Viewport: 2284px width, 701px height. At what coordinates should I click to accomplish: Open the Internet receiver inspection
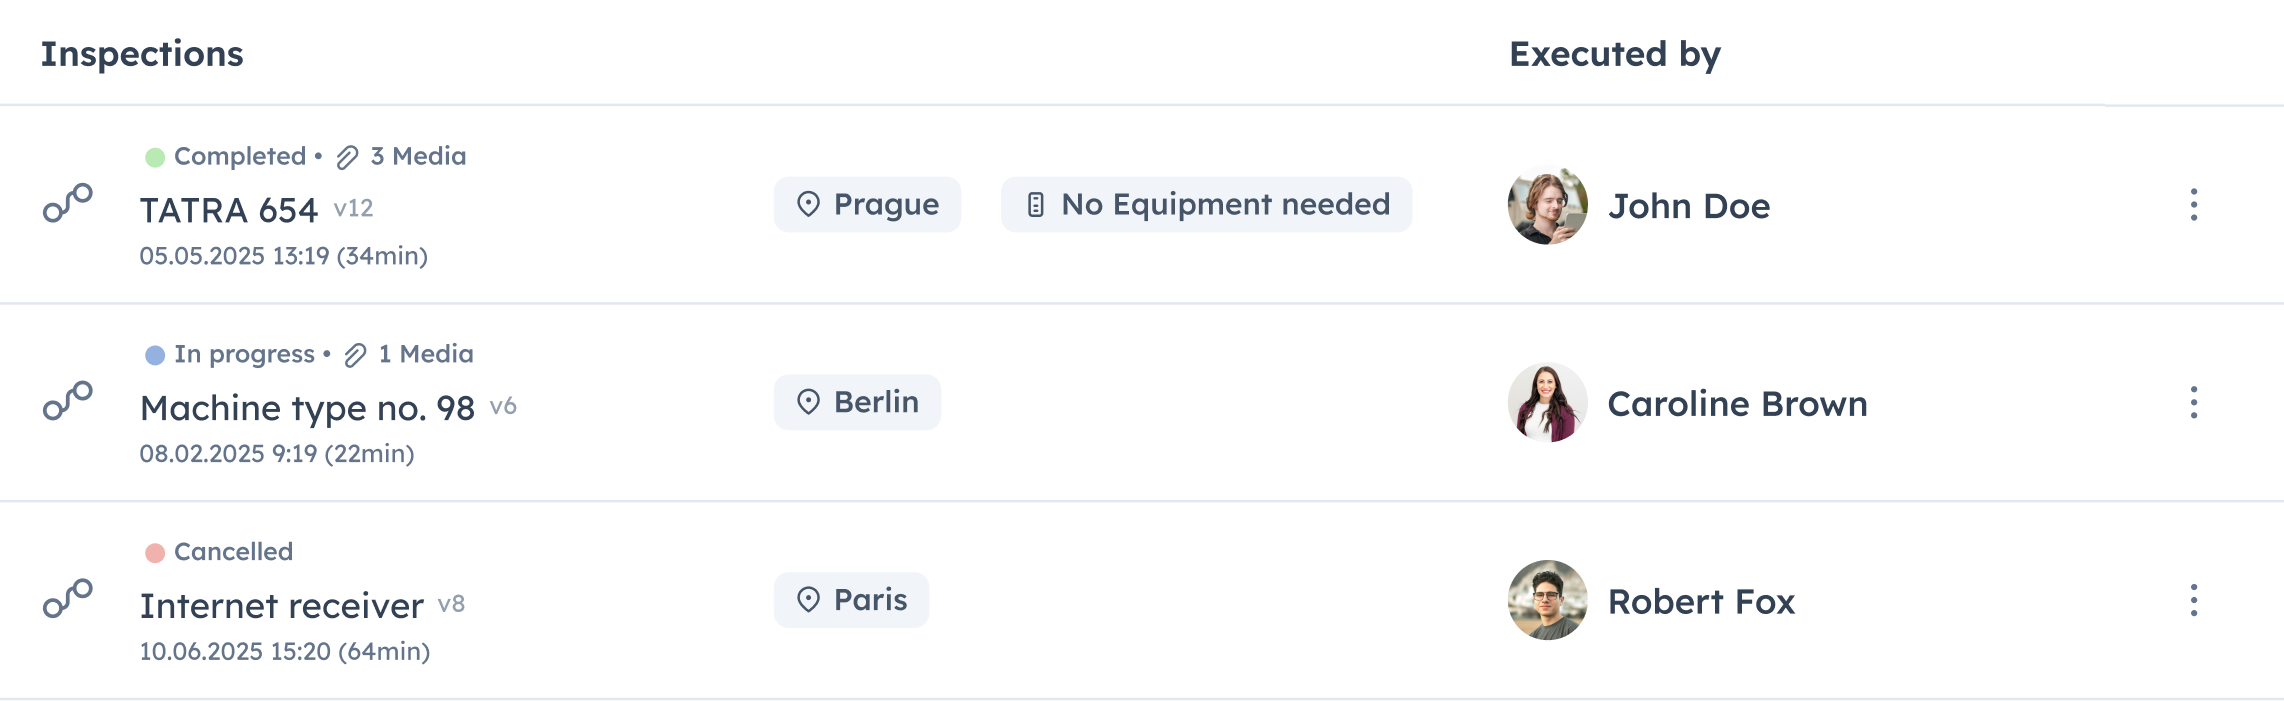pos(282,606)
